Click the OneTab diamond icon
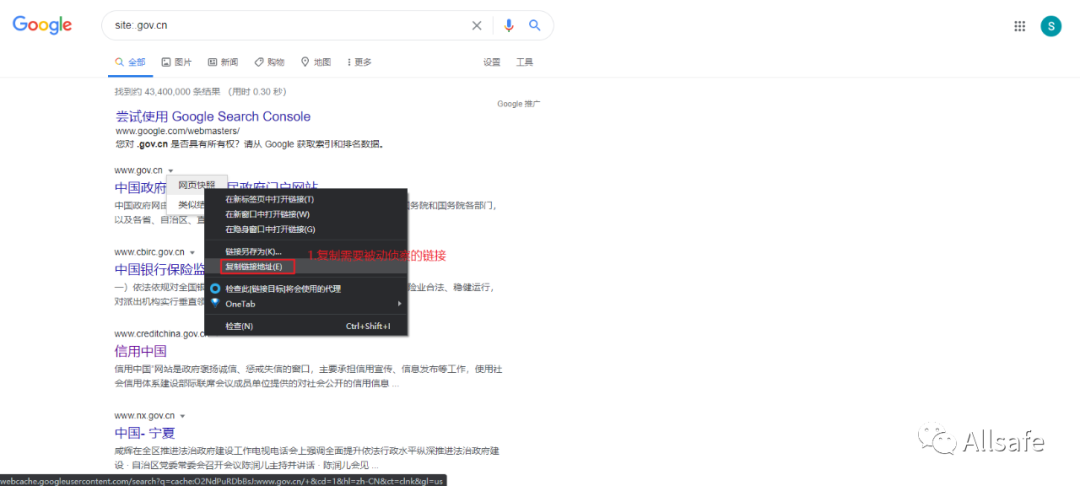The width and height of the screenshot is (1080, 486). pos(215,303)
